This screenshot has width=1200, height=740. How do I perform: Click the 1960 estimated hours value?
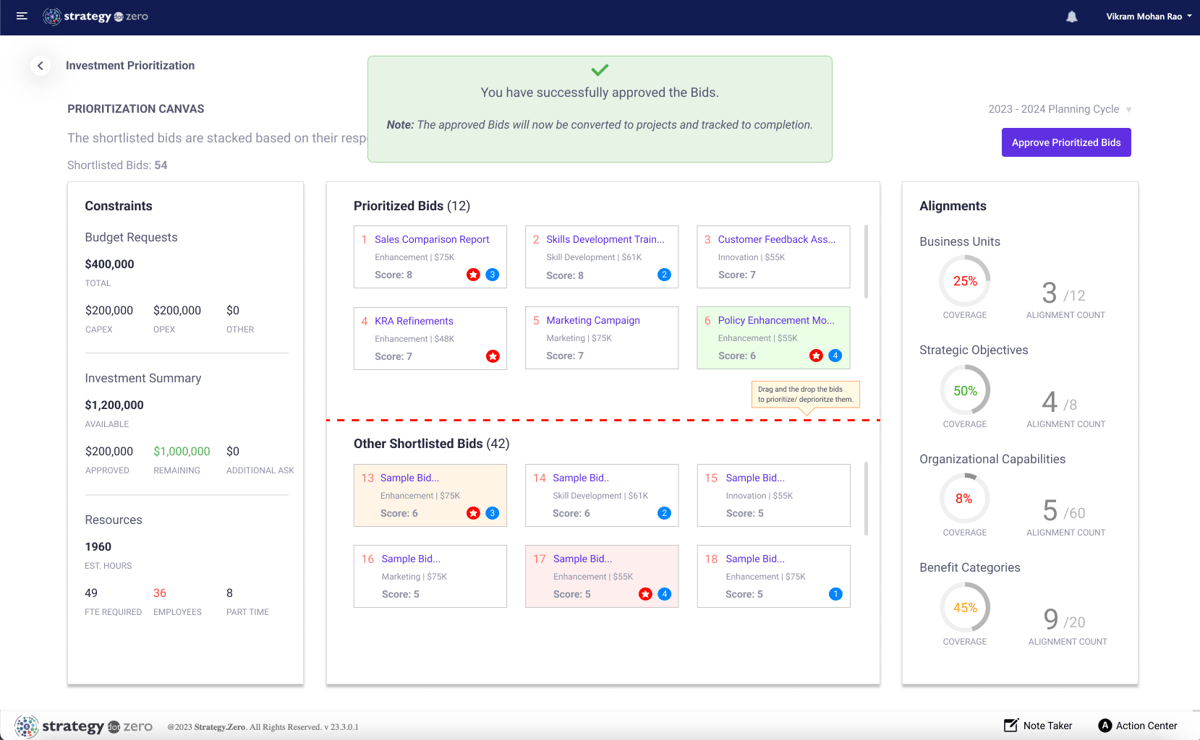click(x=98, y=547)
